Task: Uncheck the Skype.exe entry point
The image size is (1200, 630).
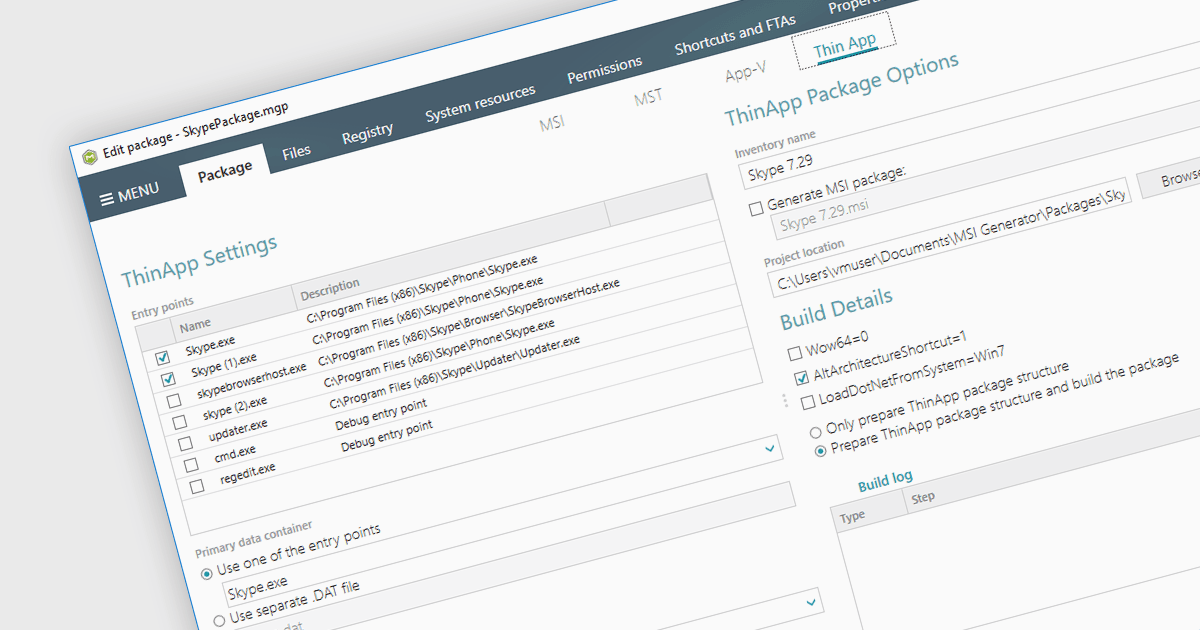Action: pos(163,357)
